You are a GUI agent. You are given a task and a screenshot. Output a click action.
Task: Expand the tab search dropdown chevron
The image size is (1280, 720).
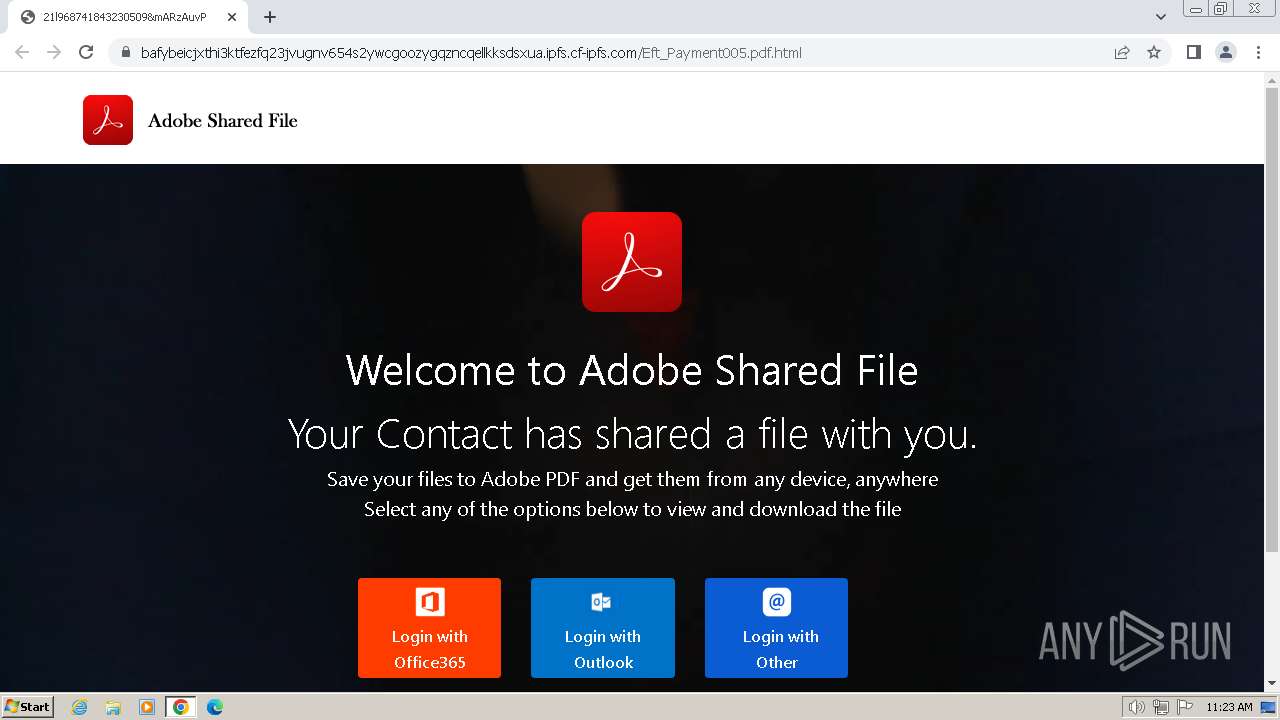pos(1161,17)
